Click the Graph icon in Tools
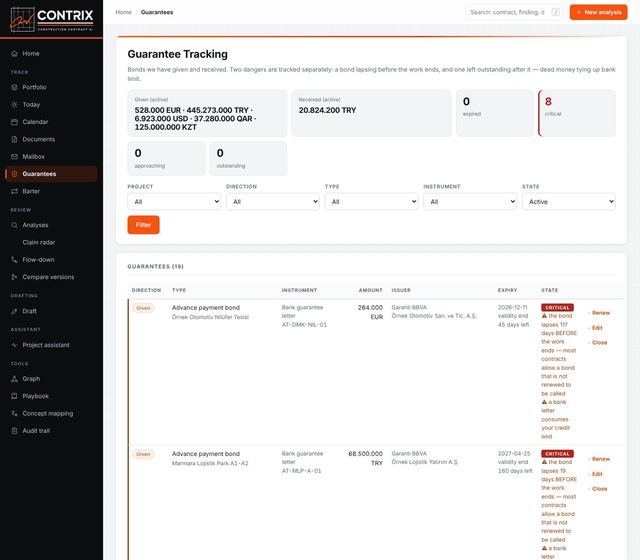This screenshot has width=640, height=560. tap(14, 379)
